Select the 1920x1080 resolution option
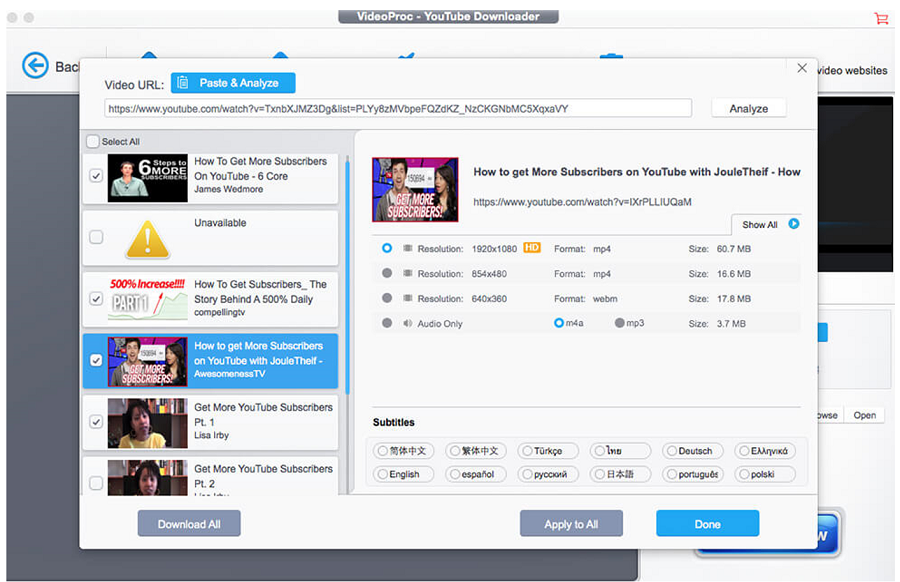The image size is (900, 582). tap(387, 248)
